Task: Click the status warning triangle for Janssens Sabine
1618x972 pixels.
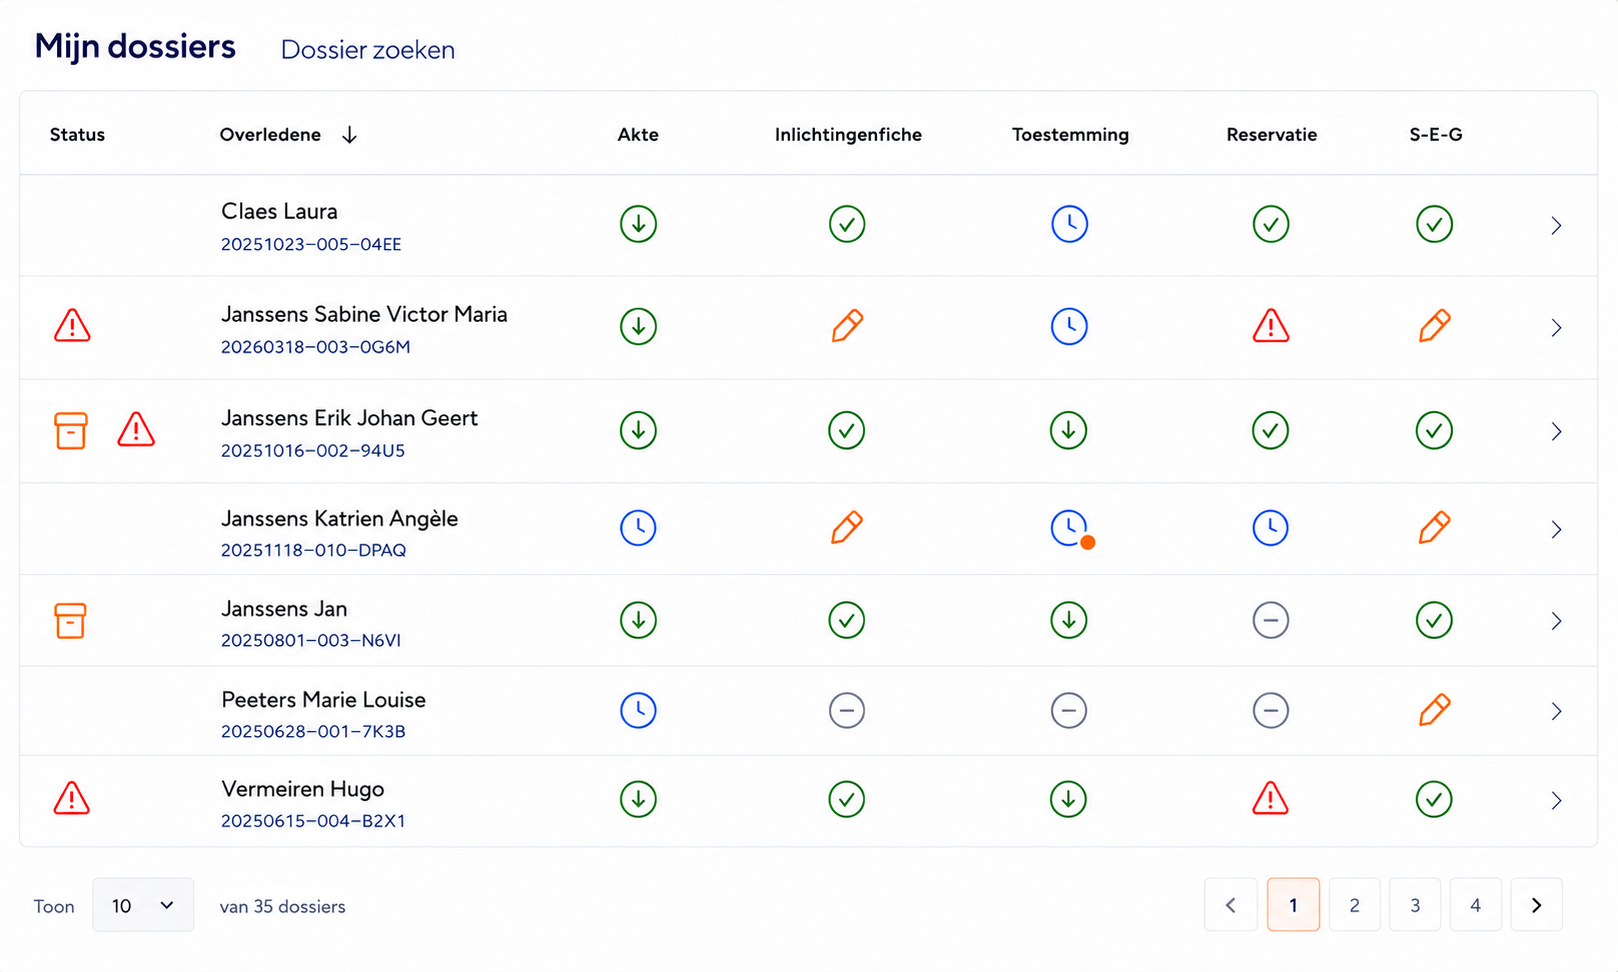Action: point(72,326)
